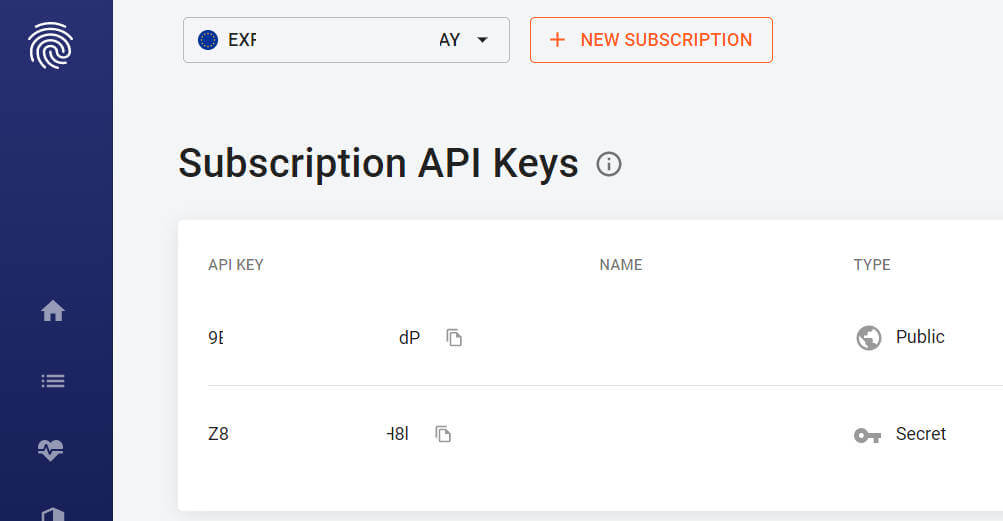Screen dimensions: 1003x521
Task: Copy the Public API key ending in dP
Action: (454, 338)
